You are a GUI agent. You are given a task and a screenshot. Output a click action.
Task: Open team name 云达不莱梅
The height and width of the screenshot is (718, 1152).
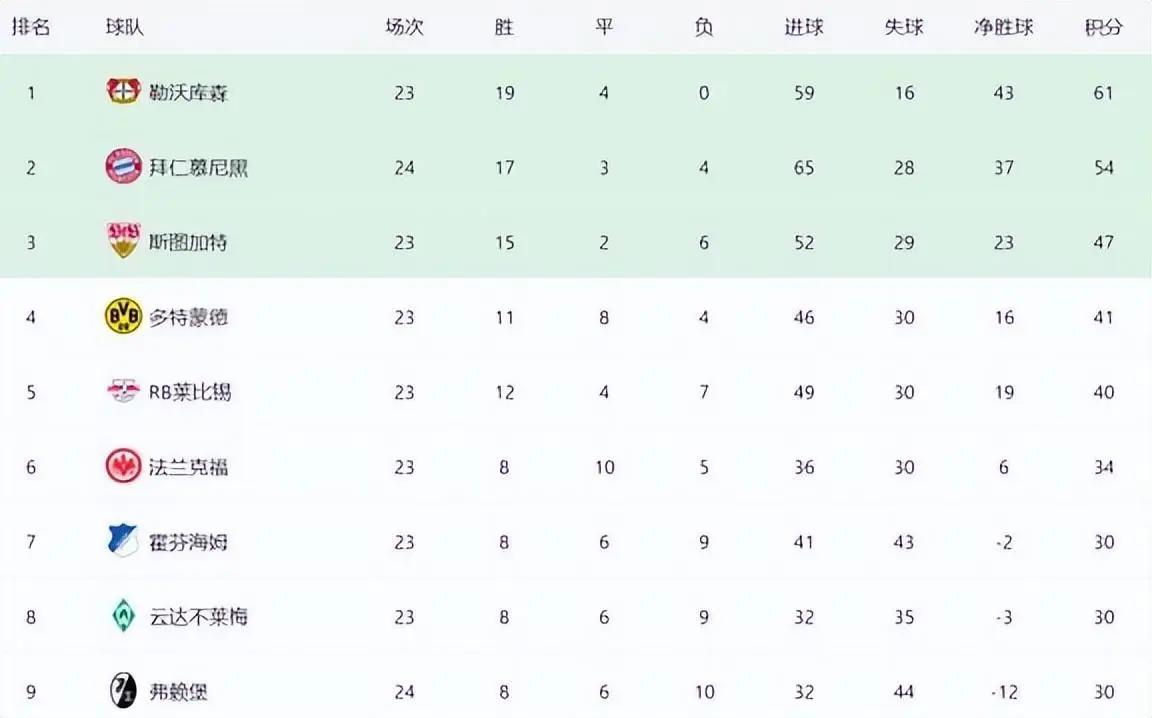[198, 617]
